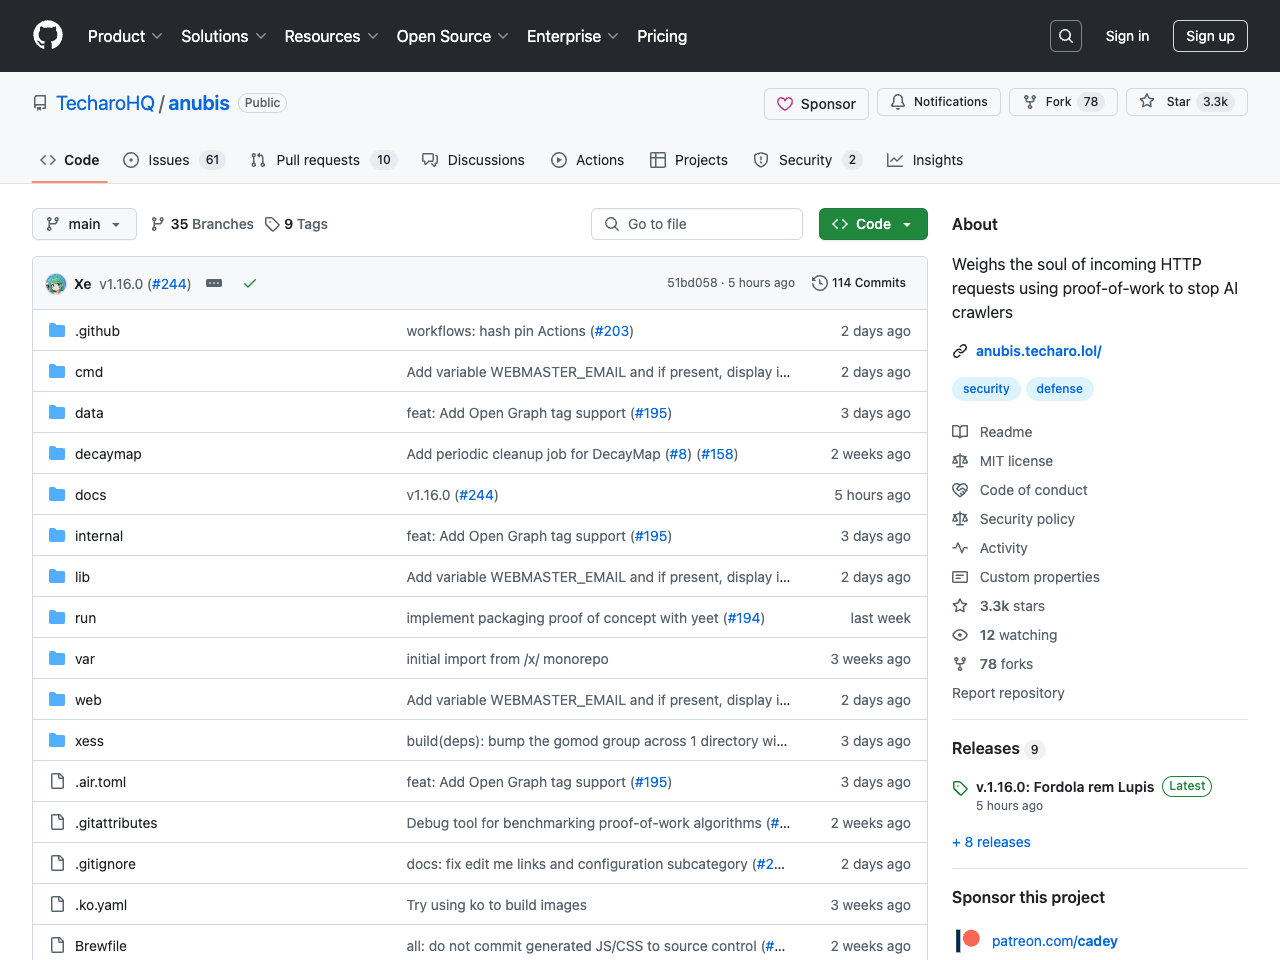Open v.1.16.0: Fordola rem Lupis release
The height and width of the screenshot is (960, 1280).
click(x=1065, y=787)
